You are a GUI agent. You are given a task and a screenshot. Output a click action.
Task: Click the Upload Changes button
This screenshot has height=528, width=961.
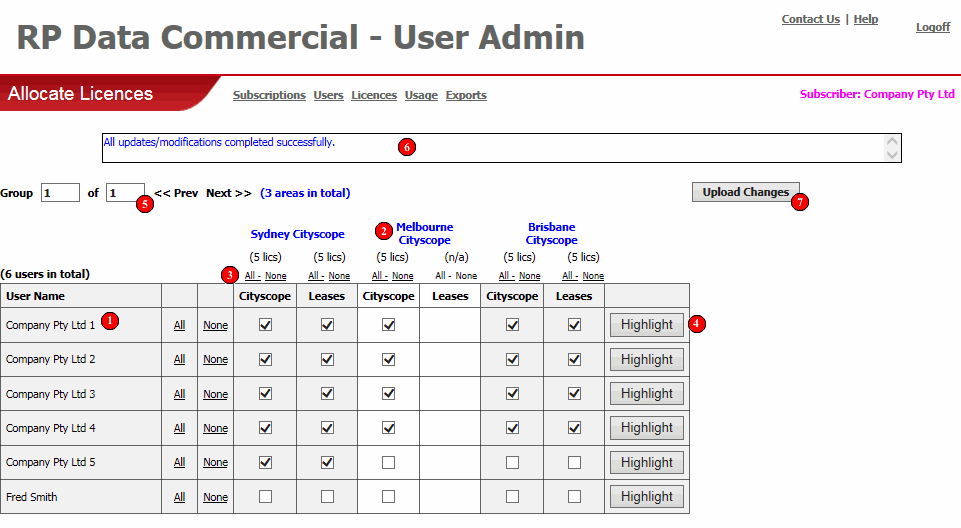pyautogui.click(x=745, y=192)
